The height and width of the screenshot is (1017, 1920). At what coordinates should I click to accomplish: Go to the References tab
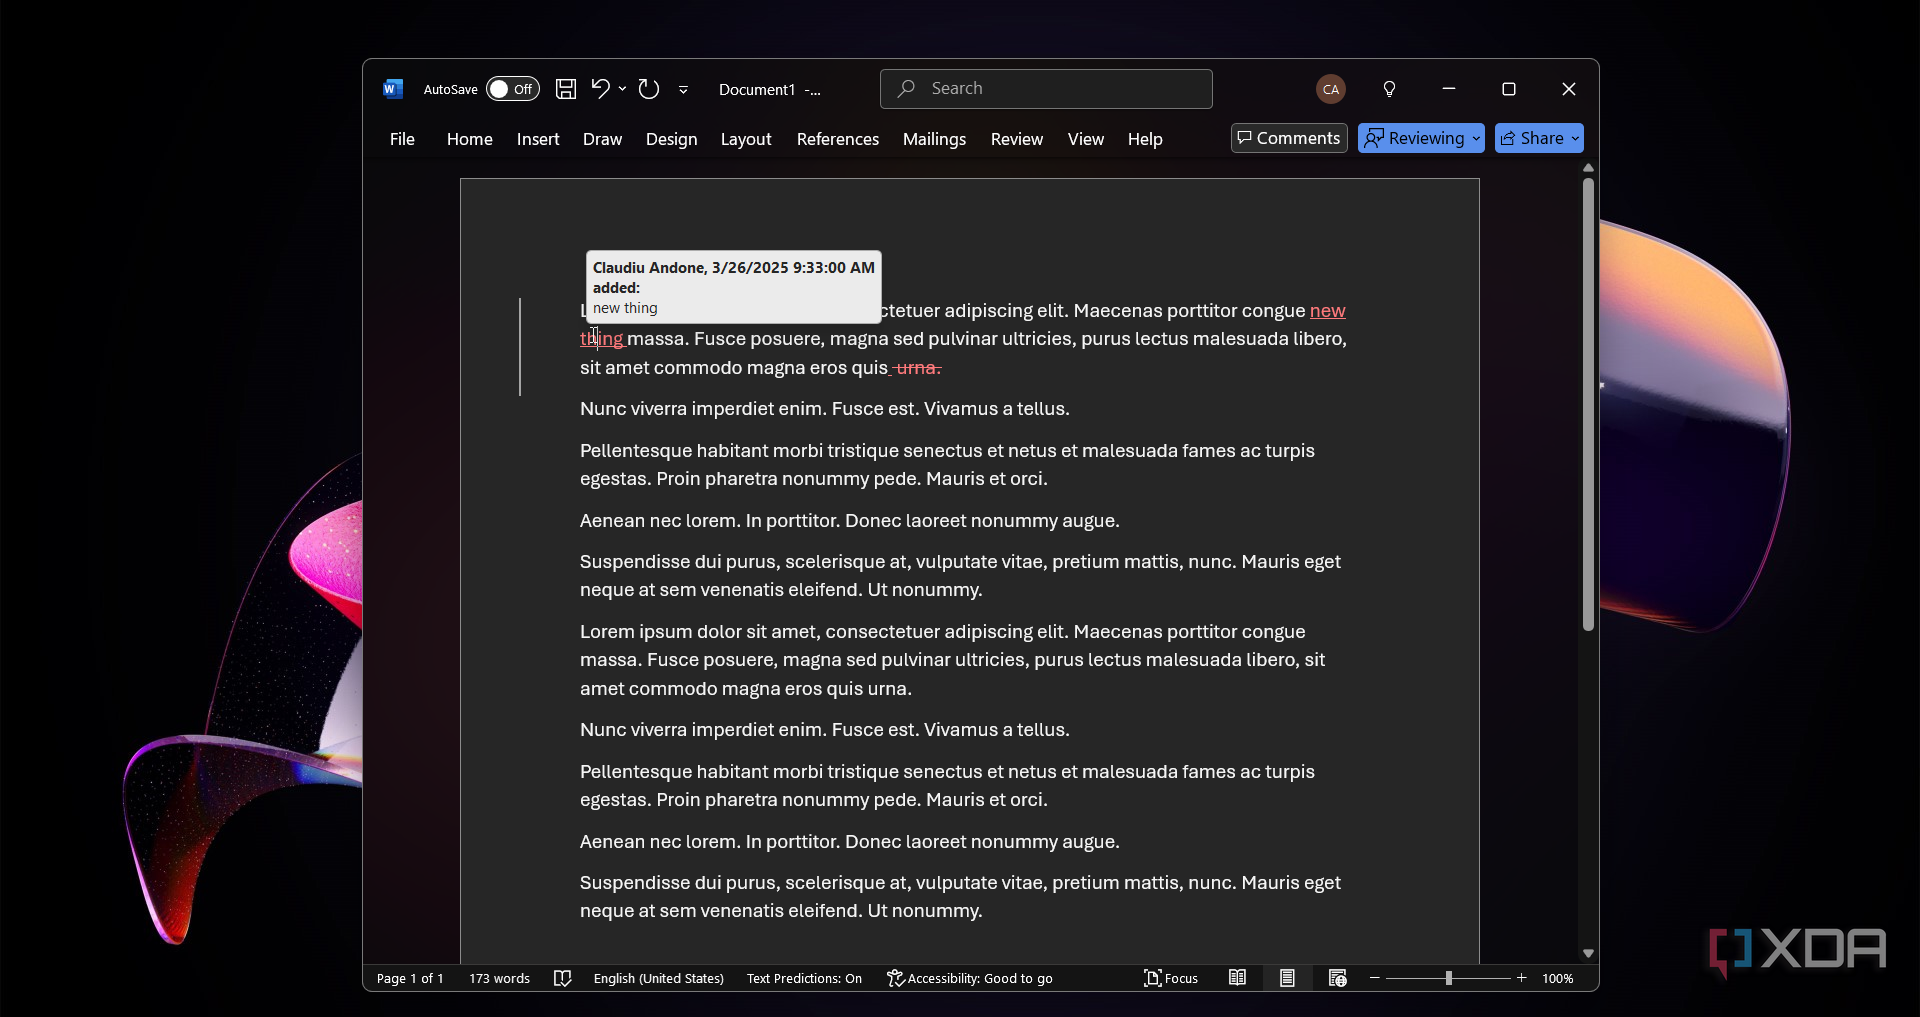click(x=838, y=139)
